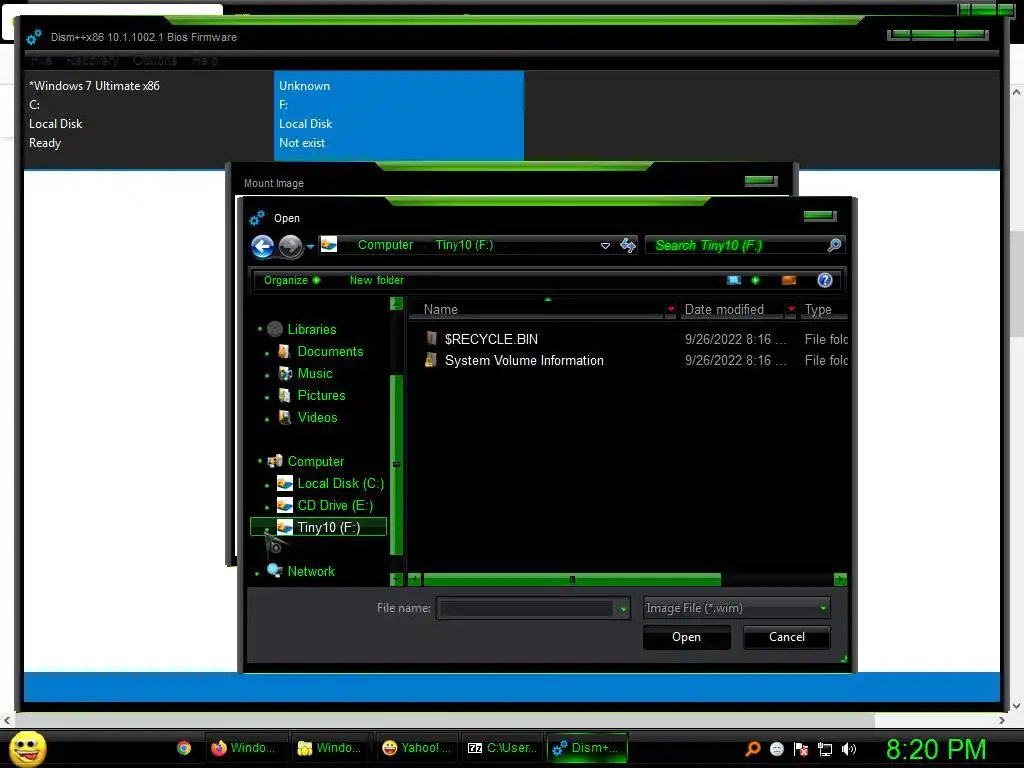Open the File menu in Dism++

pyautogui.click(x=41, y=60)
